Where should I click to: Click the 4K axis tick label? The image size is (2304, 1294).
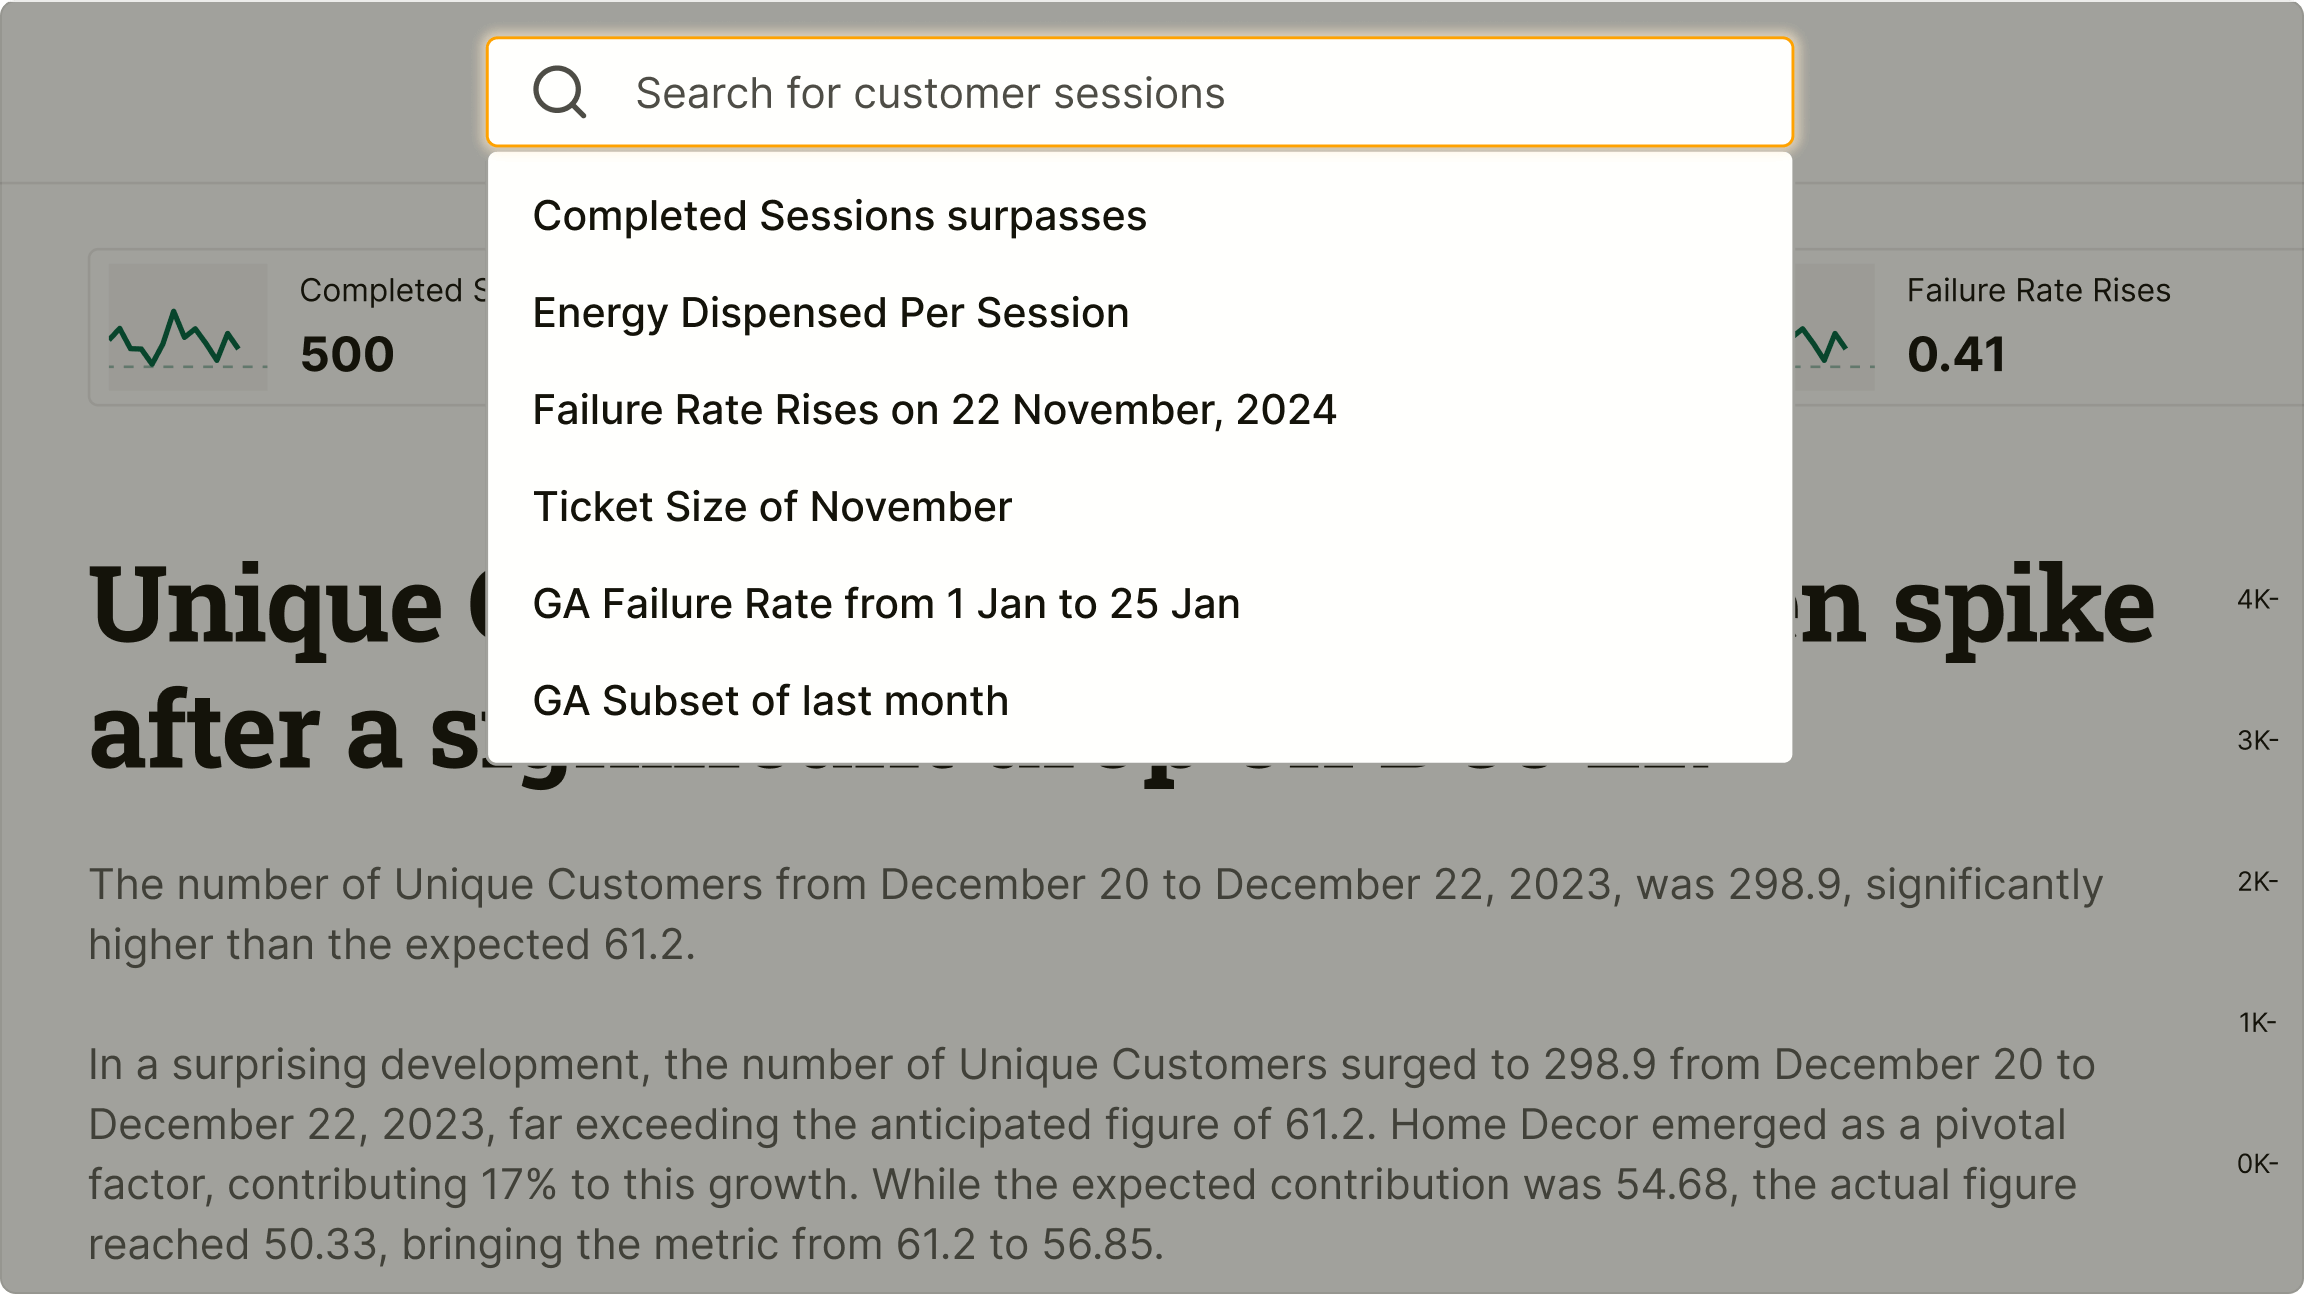click(x=2256, y=599)
